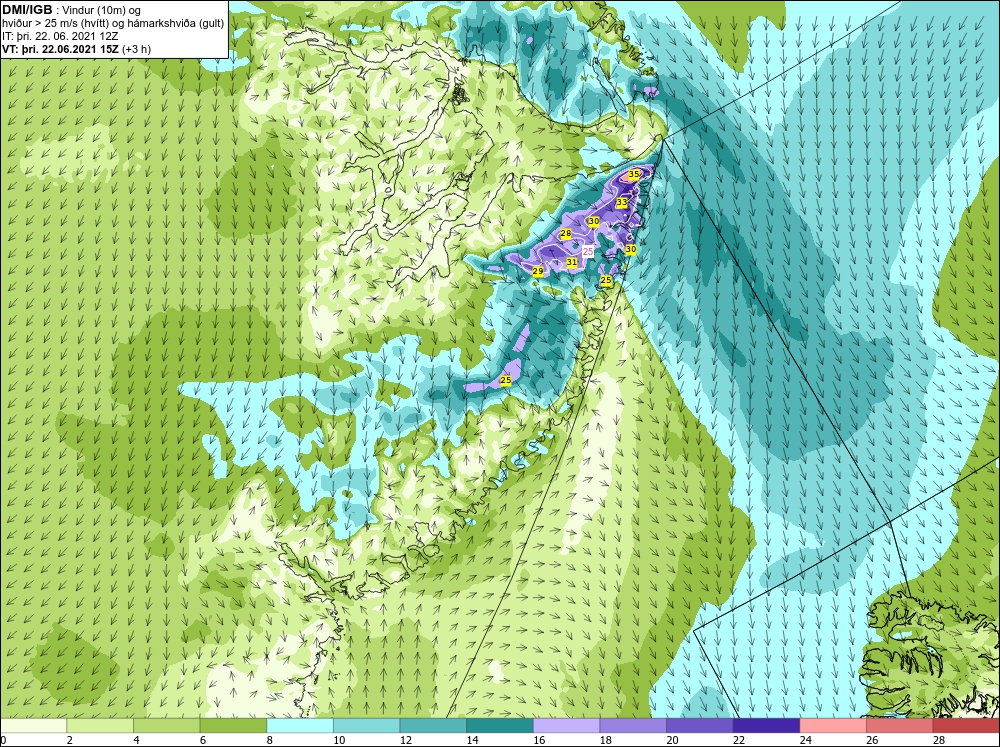The image size is (1000, 747).
Task: Click the yellow 29 gust label
Action: [538, 272]
